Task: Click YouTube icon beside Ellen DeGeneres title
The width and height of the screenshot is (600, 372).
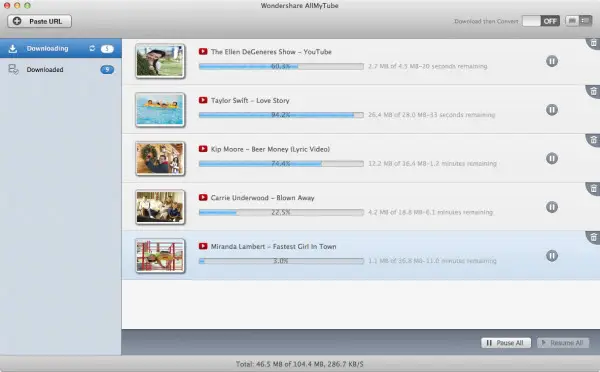Action: (x=203, y=51)
